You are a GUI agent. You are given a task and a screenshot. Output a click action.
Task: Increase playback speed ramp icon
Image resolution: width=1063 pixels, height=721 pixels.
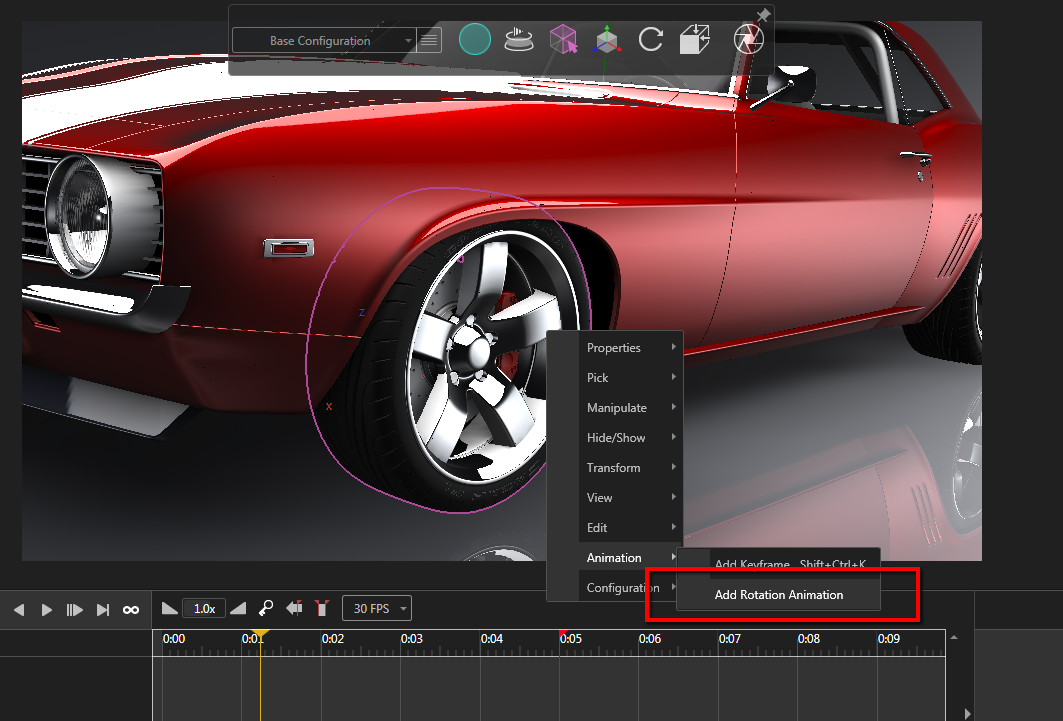point(238,608)
